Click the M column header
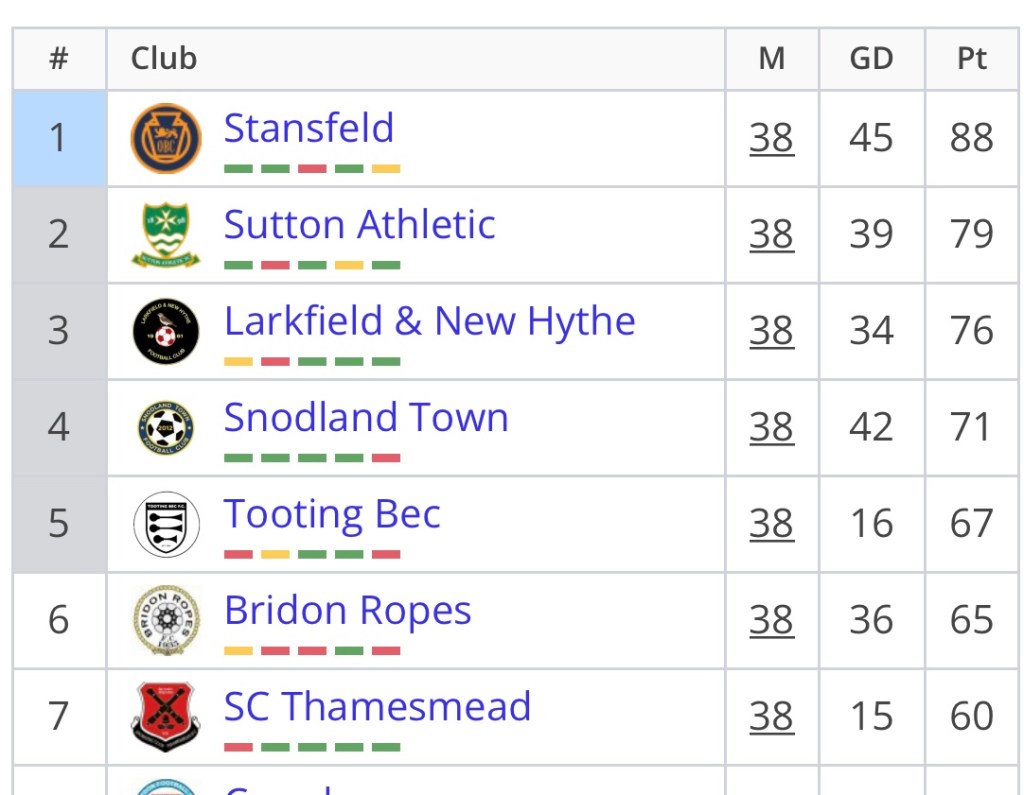The height and width of the screenshot is (795, 1024). 771,59
